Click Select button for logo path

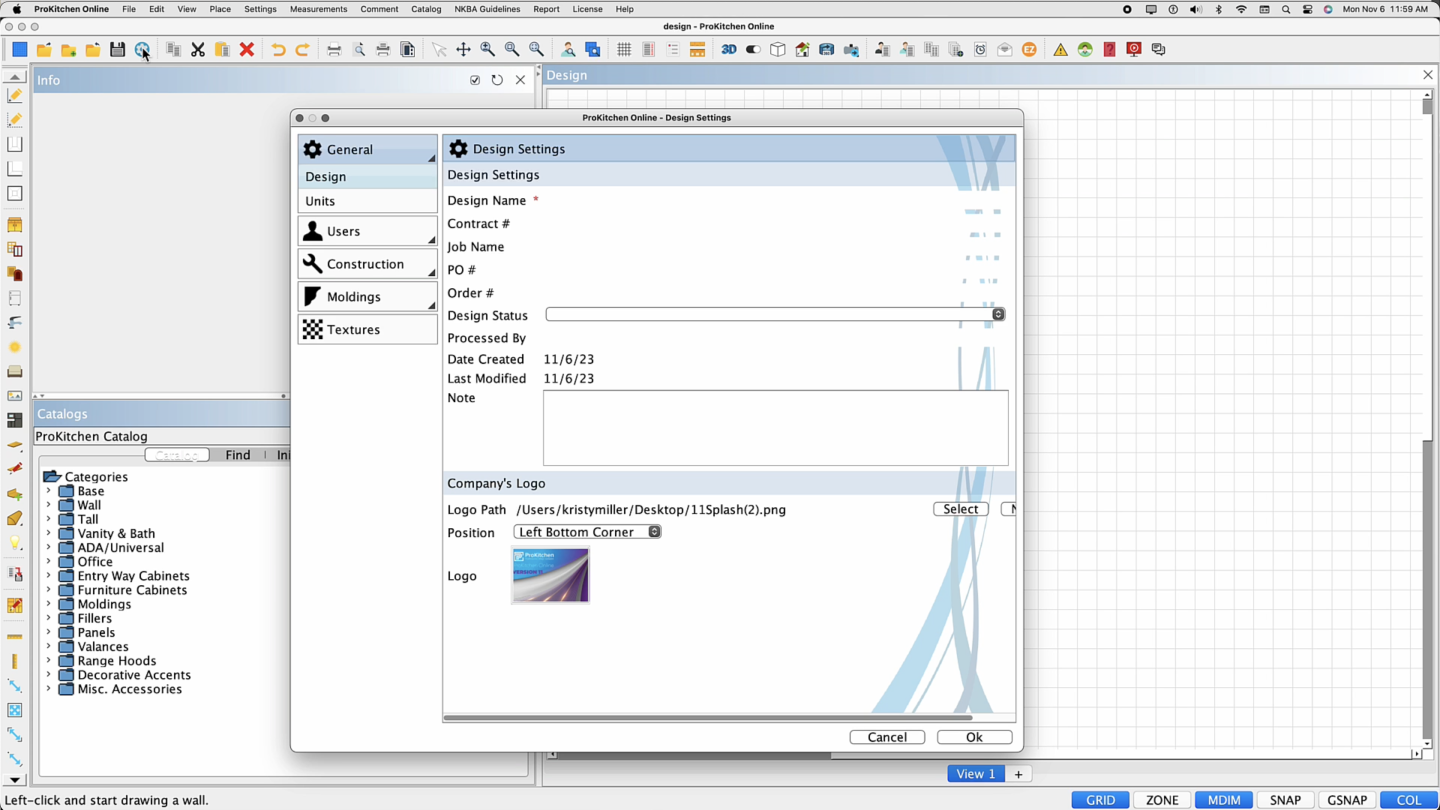961,509
